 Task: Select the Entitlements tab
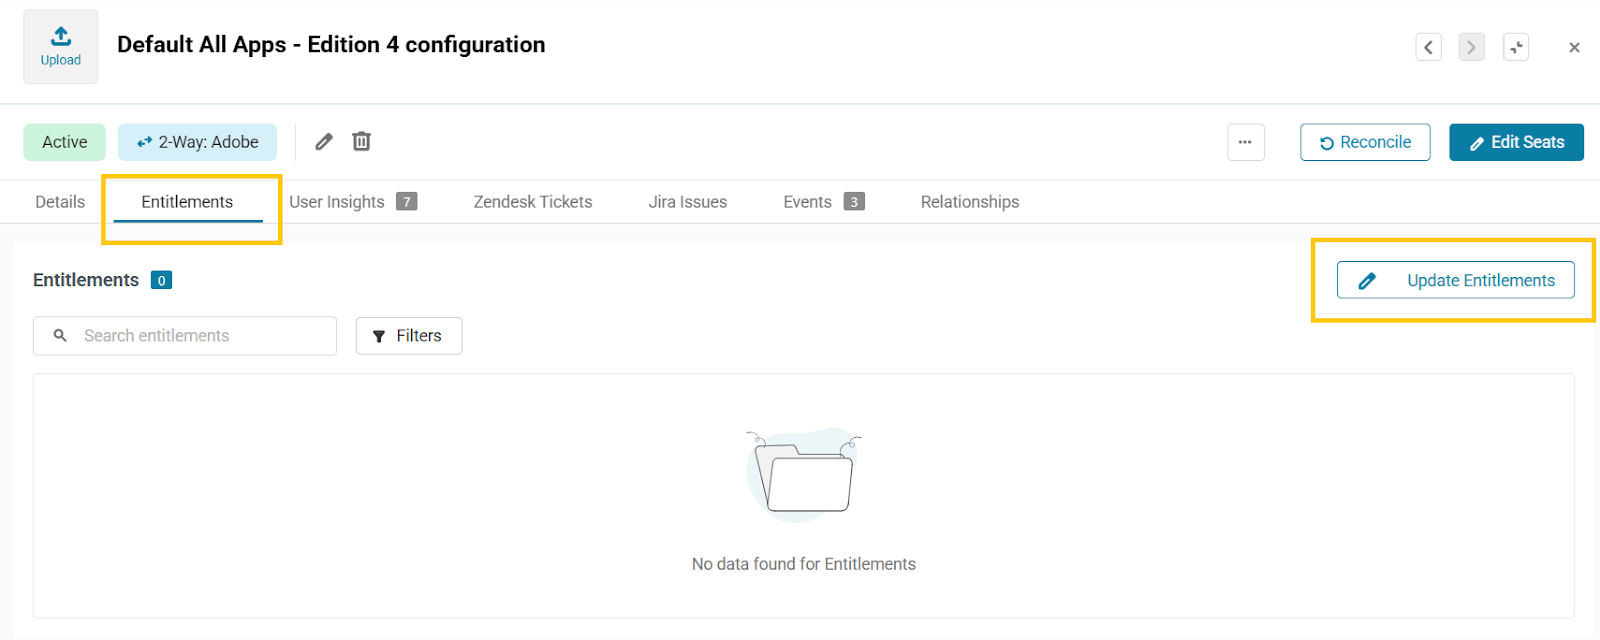187,202
